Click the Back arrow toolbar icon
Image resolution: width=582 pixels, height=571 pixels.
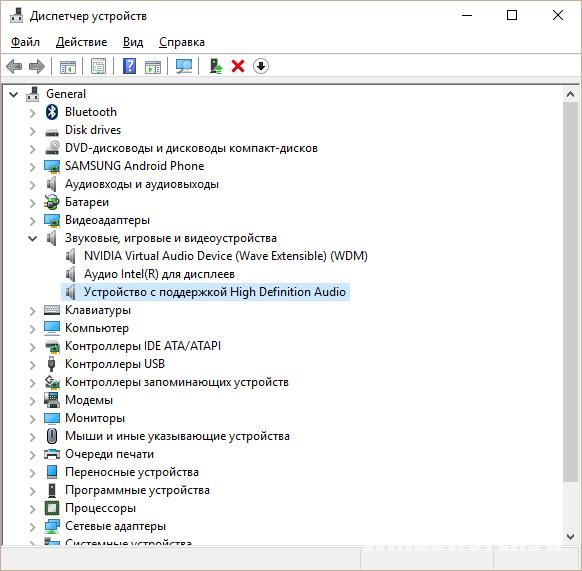(14, 67)
